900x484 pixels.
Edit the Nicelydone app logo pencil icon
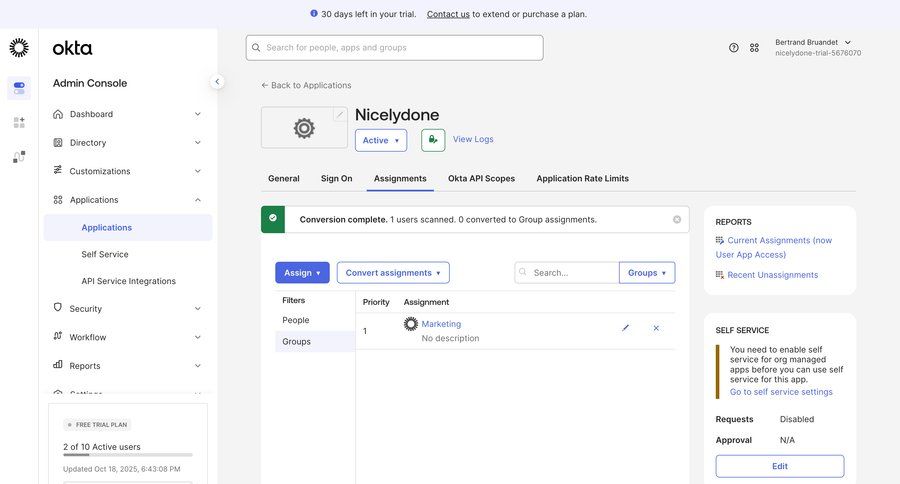(x=340, y=114)
